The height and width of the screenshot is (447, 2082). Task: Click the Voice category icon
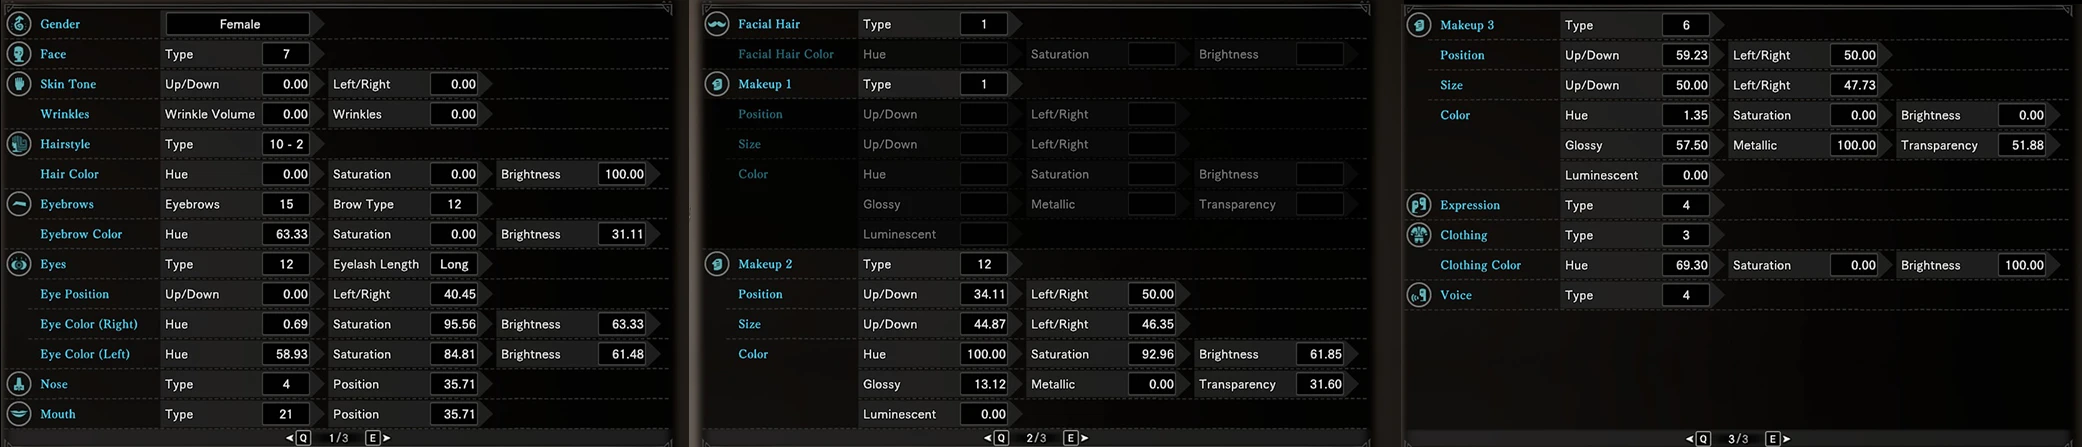point(1419,295)
